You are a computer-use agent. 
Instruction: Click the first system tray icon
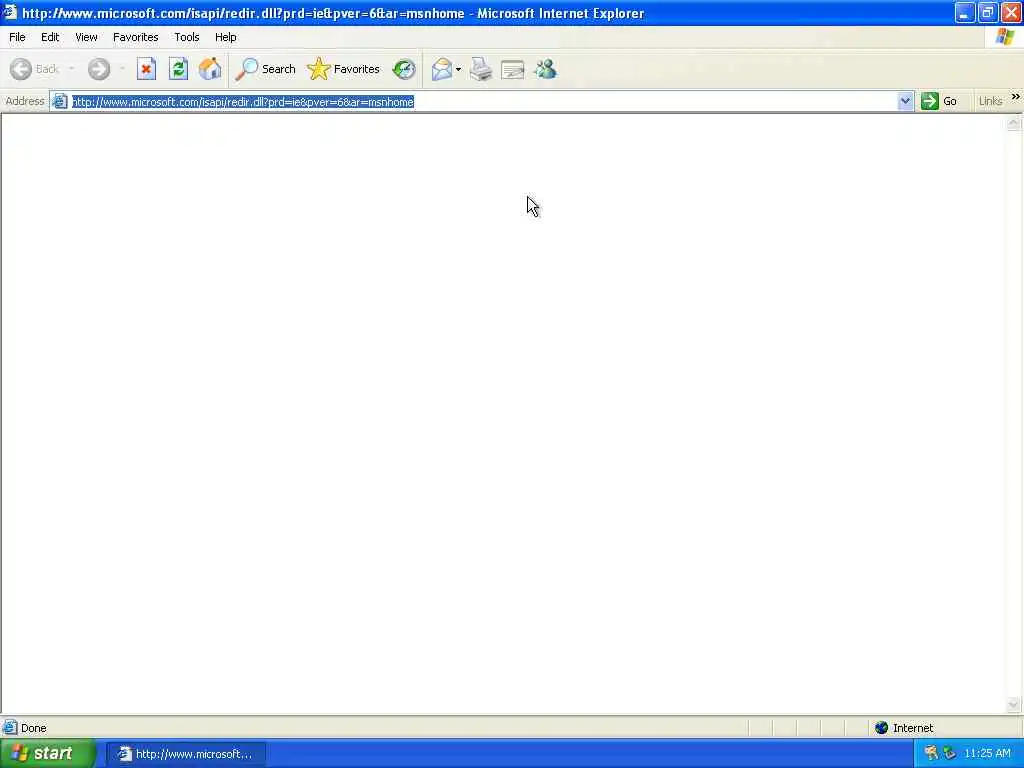point(931,754)
